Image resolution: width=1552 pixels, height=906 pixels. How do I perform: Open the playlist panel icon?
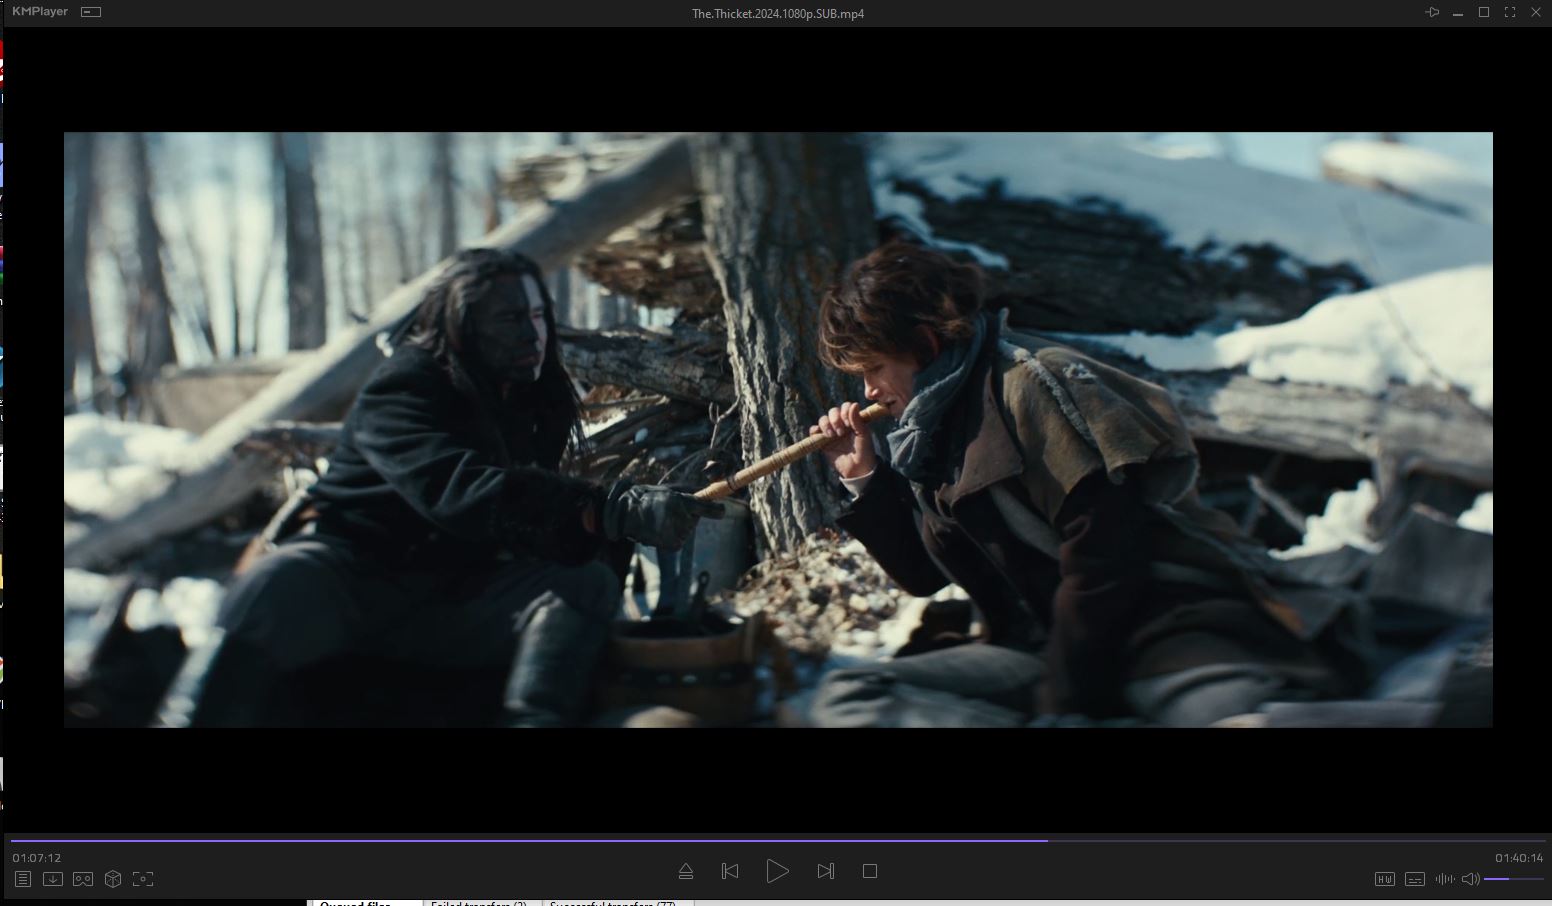23,879
